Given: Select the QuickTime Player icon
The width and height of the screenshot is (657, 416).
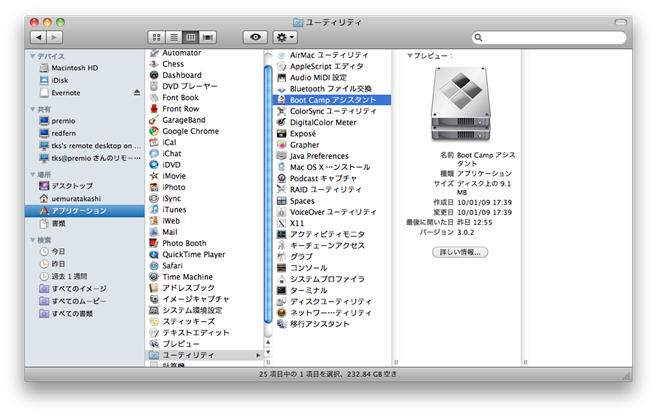Looking at the screenshot, I should 154,254.
